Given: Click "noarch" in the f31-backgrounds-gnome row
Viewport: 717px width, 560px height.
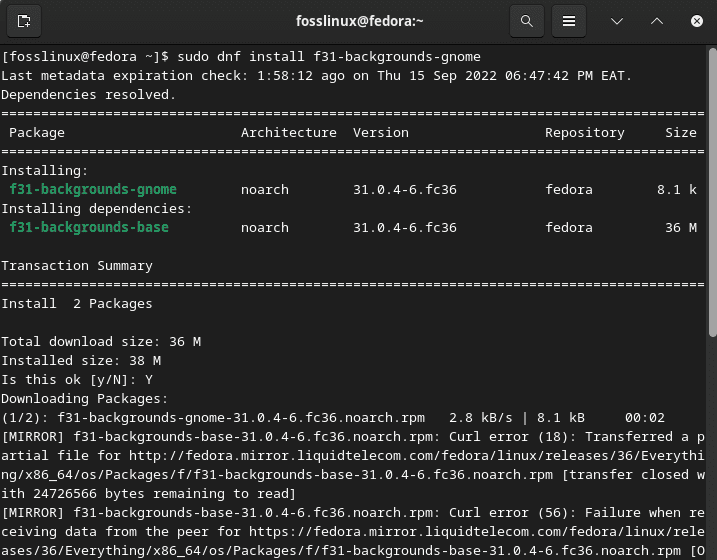Looking at the screenshot, I should click(x=265, y=189).
